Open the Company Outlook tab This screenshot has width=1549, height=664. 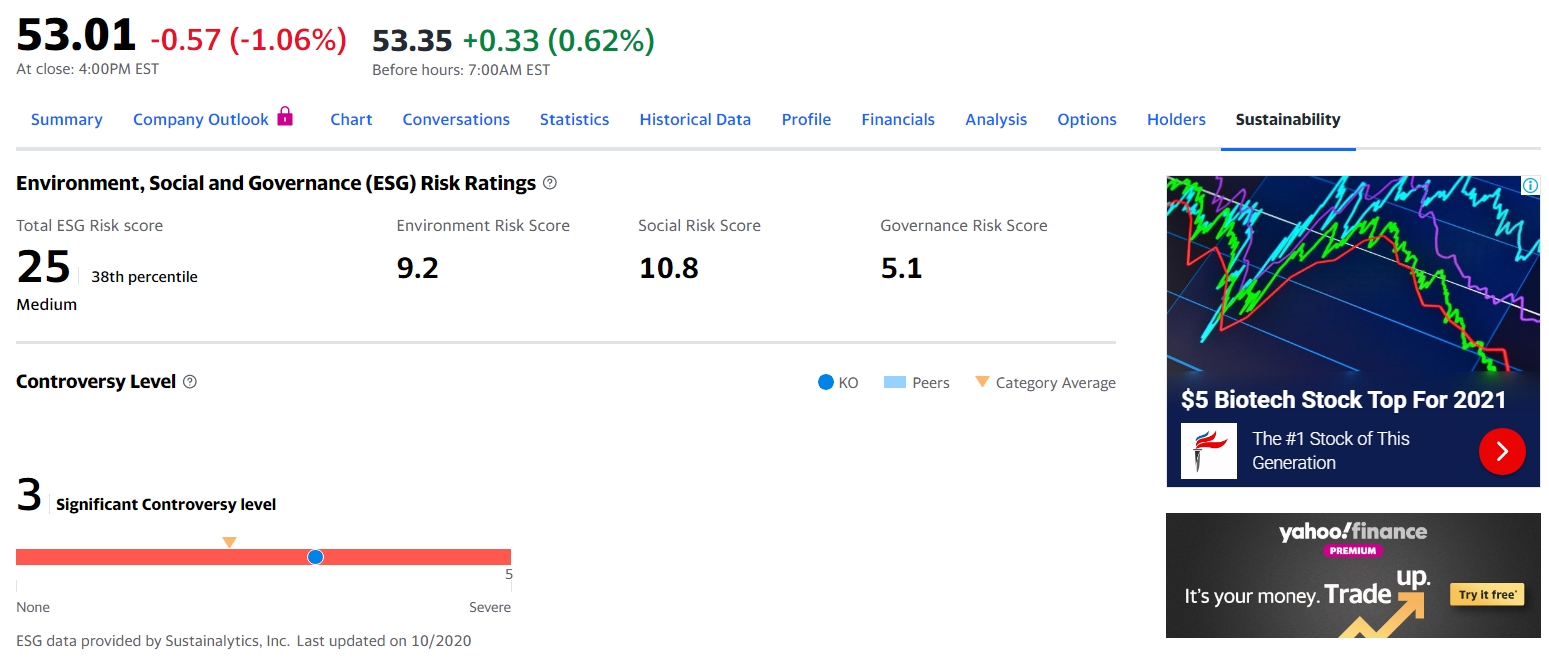point(201,119)
